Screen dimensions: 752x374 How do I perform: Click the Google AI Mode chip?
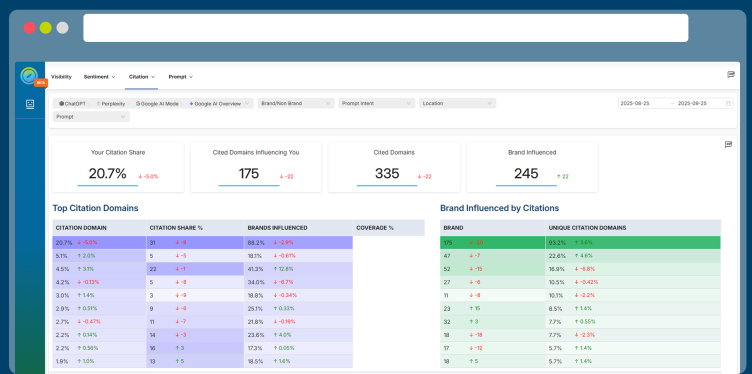(x=157, y=103)
